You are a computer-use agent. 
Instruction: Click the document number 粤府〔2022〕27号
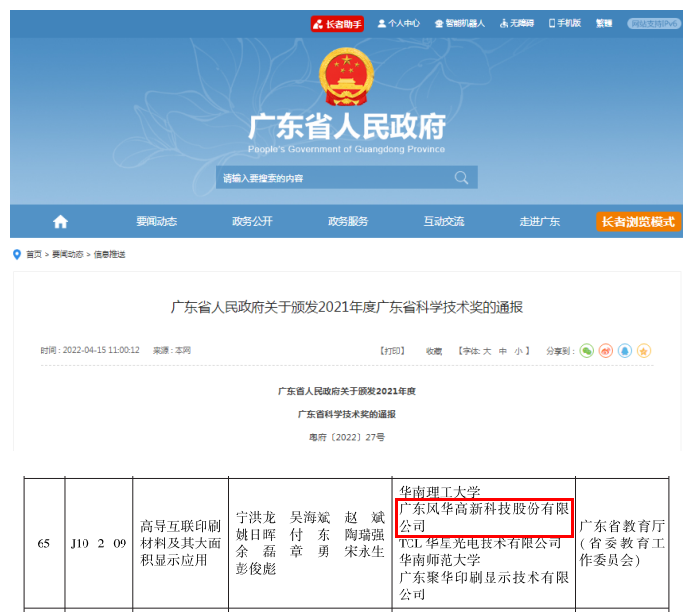pos(346,437)
